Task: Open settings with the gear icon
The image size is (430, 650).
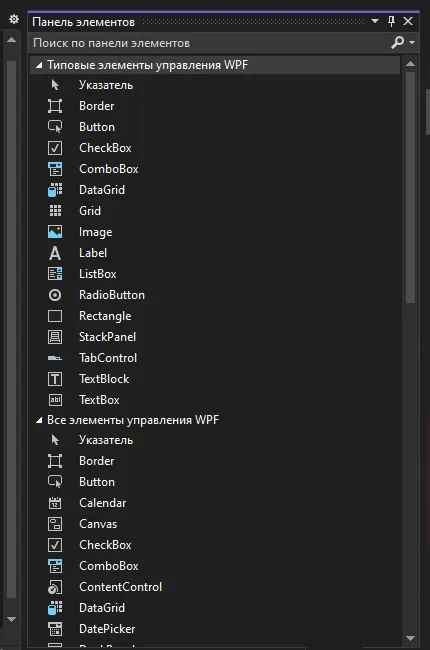Action: pos(14,19)
